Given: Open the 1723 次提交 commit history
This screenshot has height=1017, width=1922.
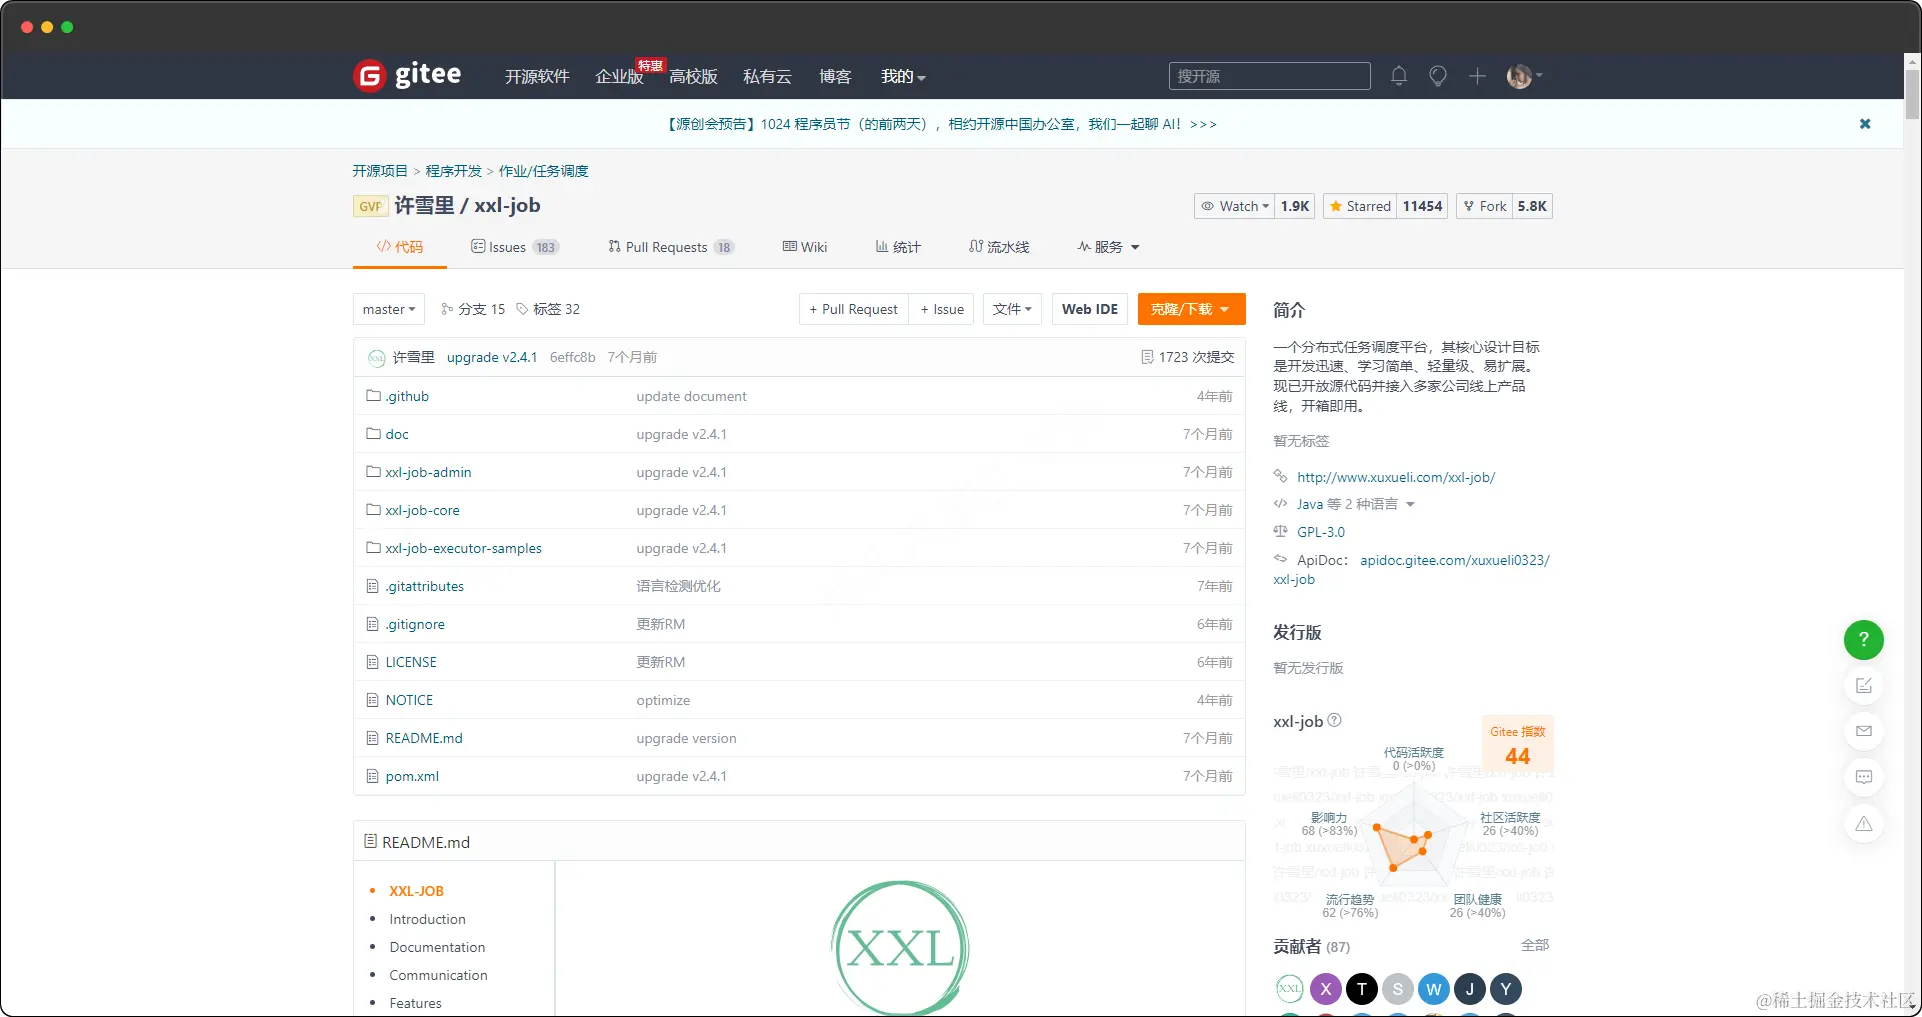Looking at the screenshot, I should coord(1187,357).
